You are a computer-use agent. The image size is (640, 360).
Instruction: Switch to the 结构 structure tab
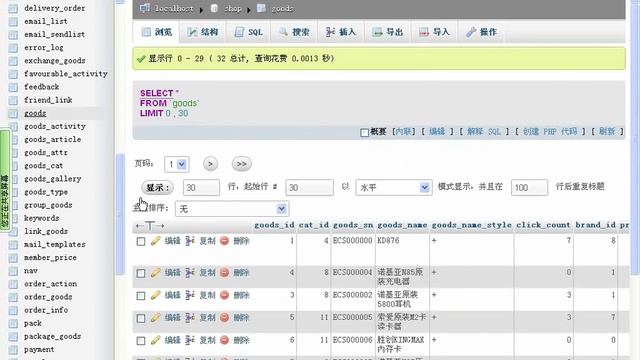click(x=203, y=32)
